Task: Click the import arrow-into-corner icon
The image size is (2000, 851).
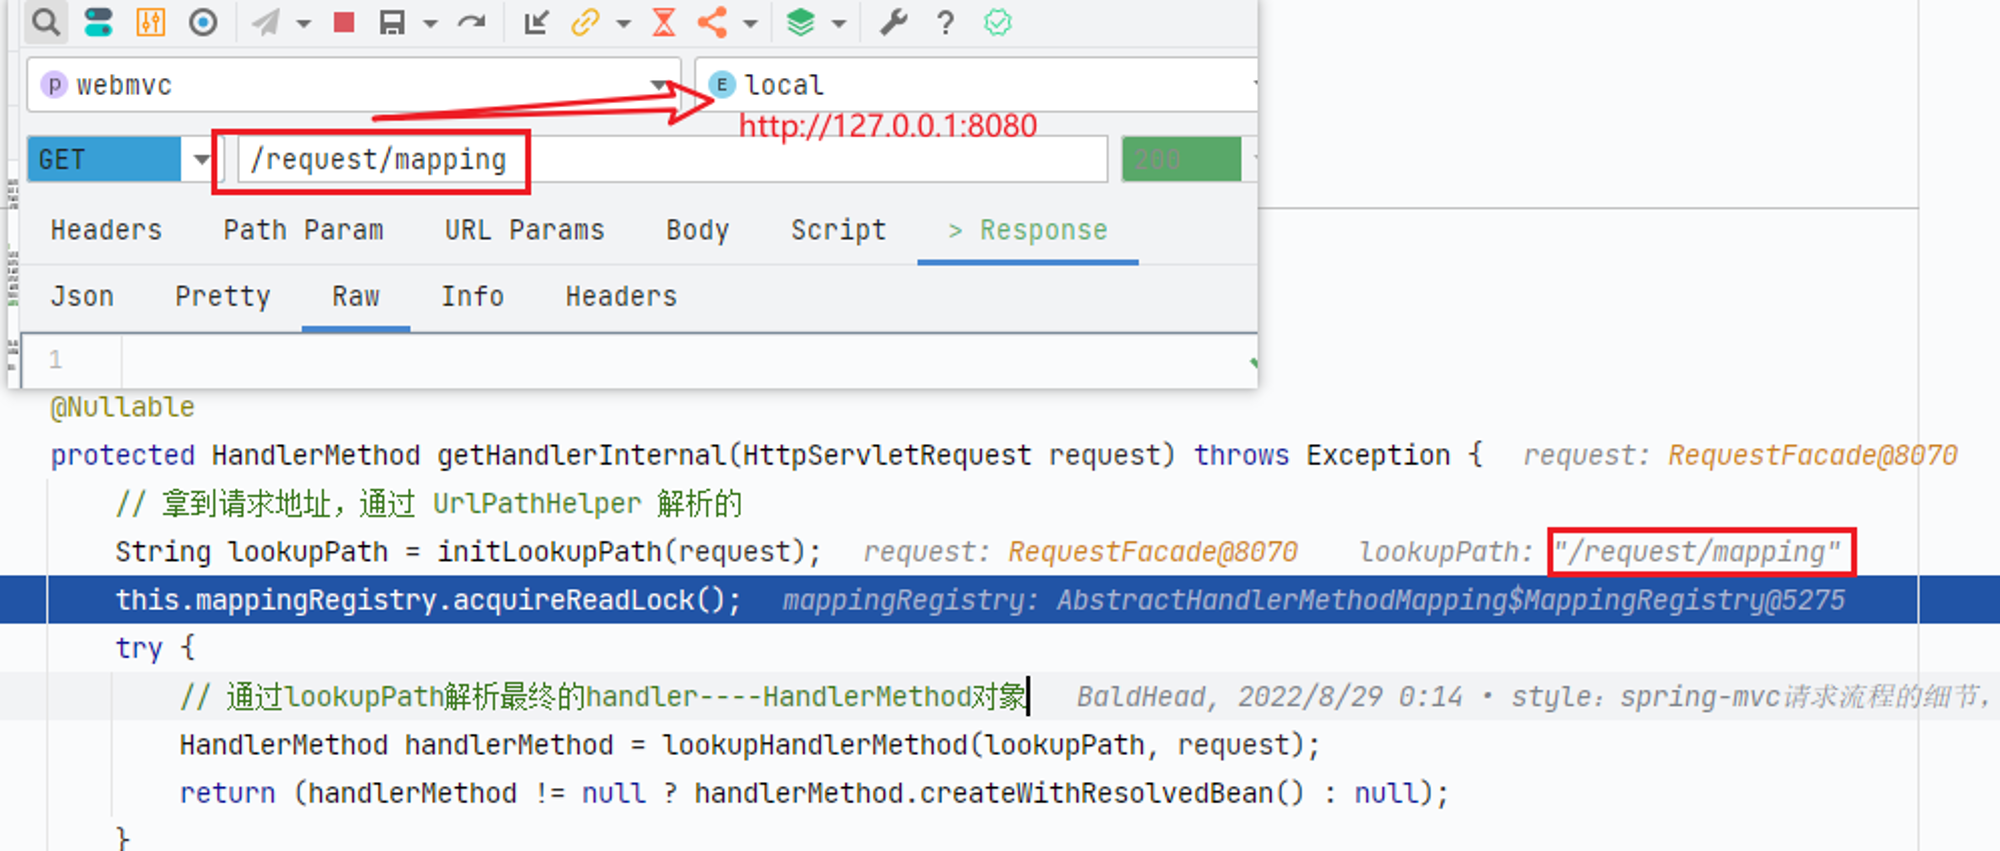Action: (x=536, y=22)
